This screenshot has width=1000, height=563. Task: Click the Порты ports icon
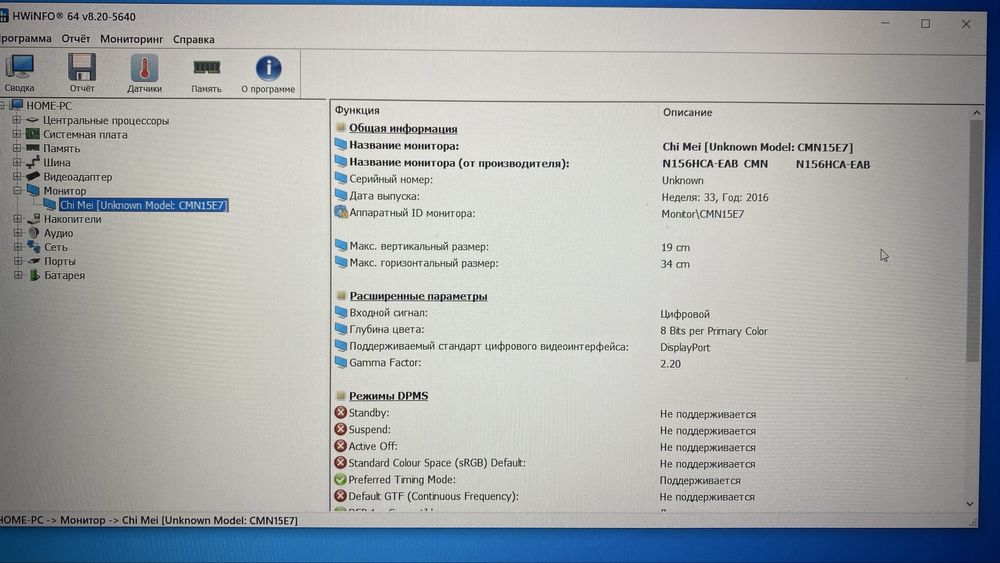pyautogui.click(x=34, y=261)
